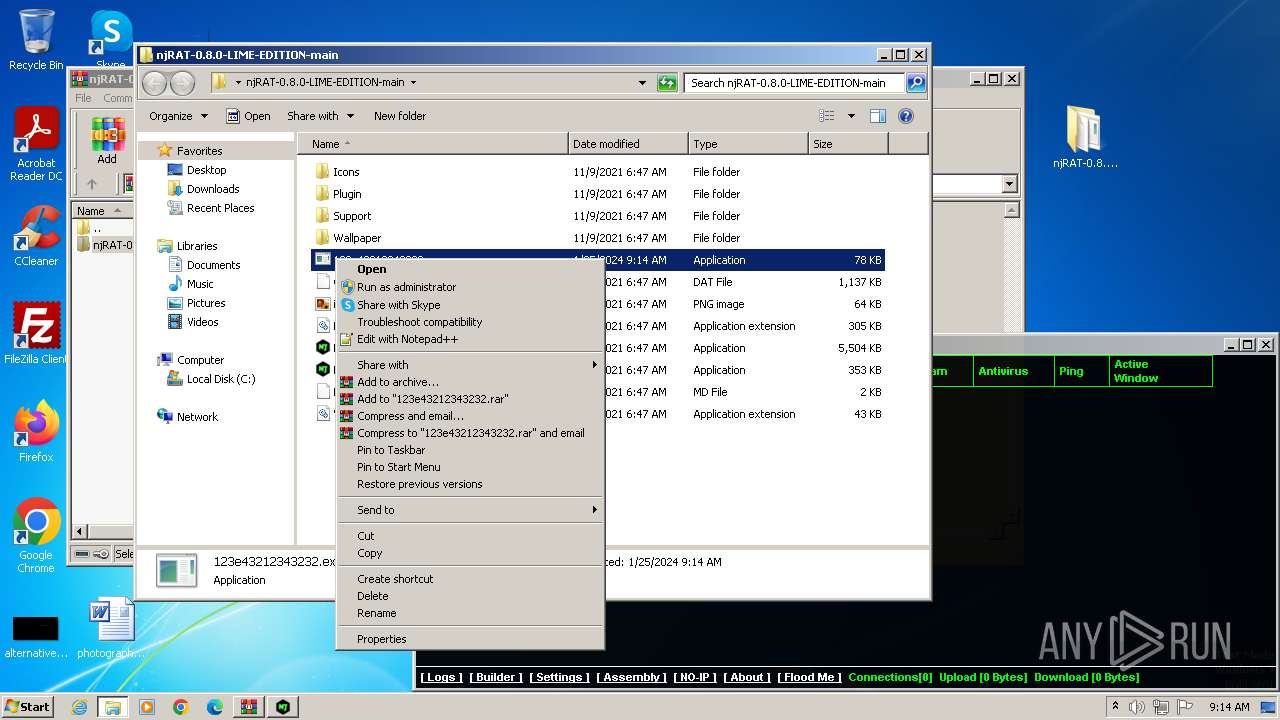Image resolution: width=1280 pixels, height=720 pixels.
Task: Open Windows Explorer taskbar button
Action: pos(112,707)
